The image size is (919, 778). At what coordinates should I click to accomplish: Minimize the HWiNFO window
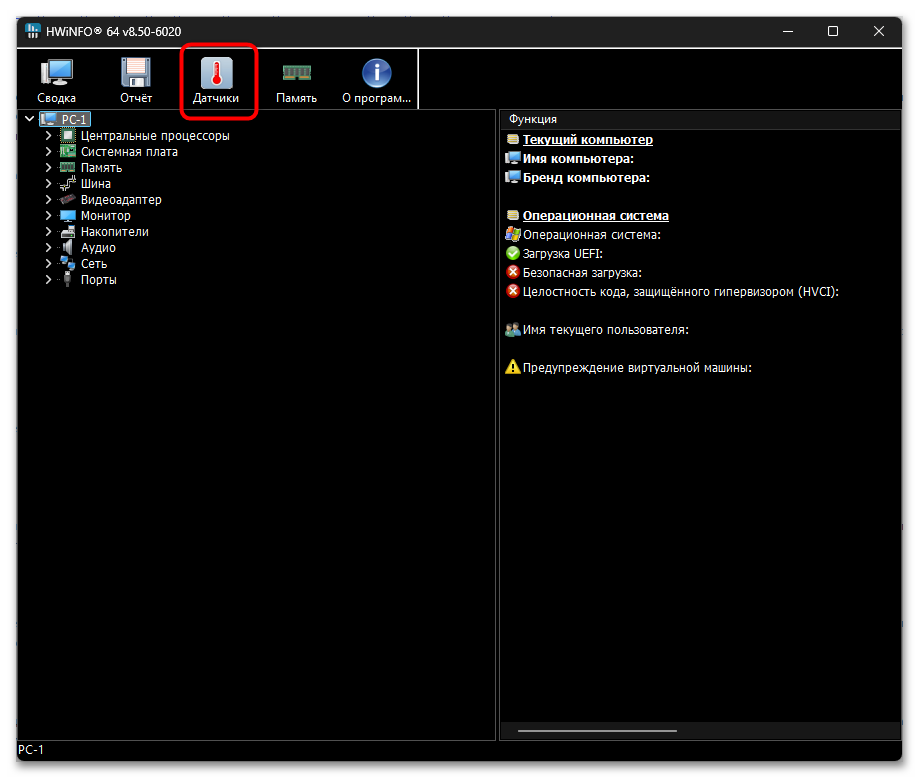pos(788,31)
